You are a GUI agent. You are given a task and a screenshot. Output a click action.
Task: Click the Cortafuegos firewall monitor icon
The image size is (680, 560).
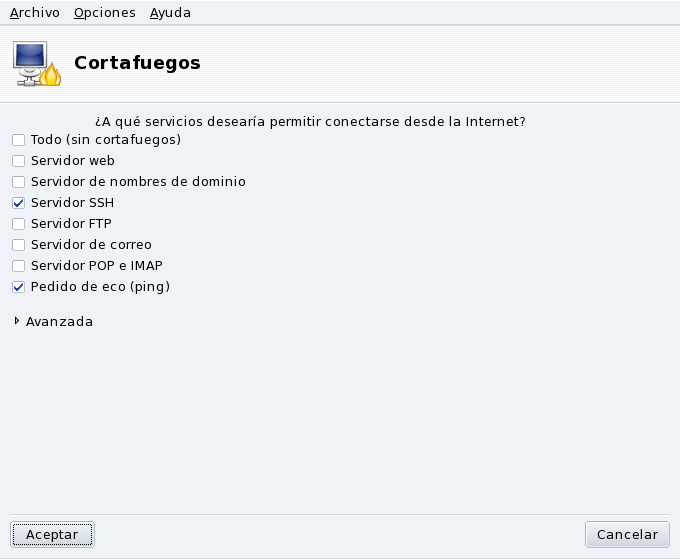click(36, 63)
